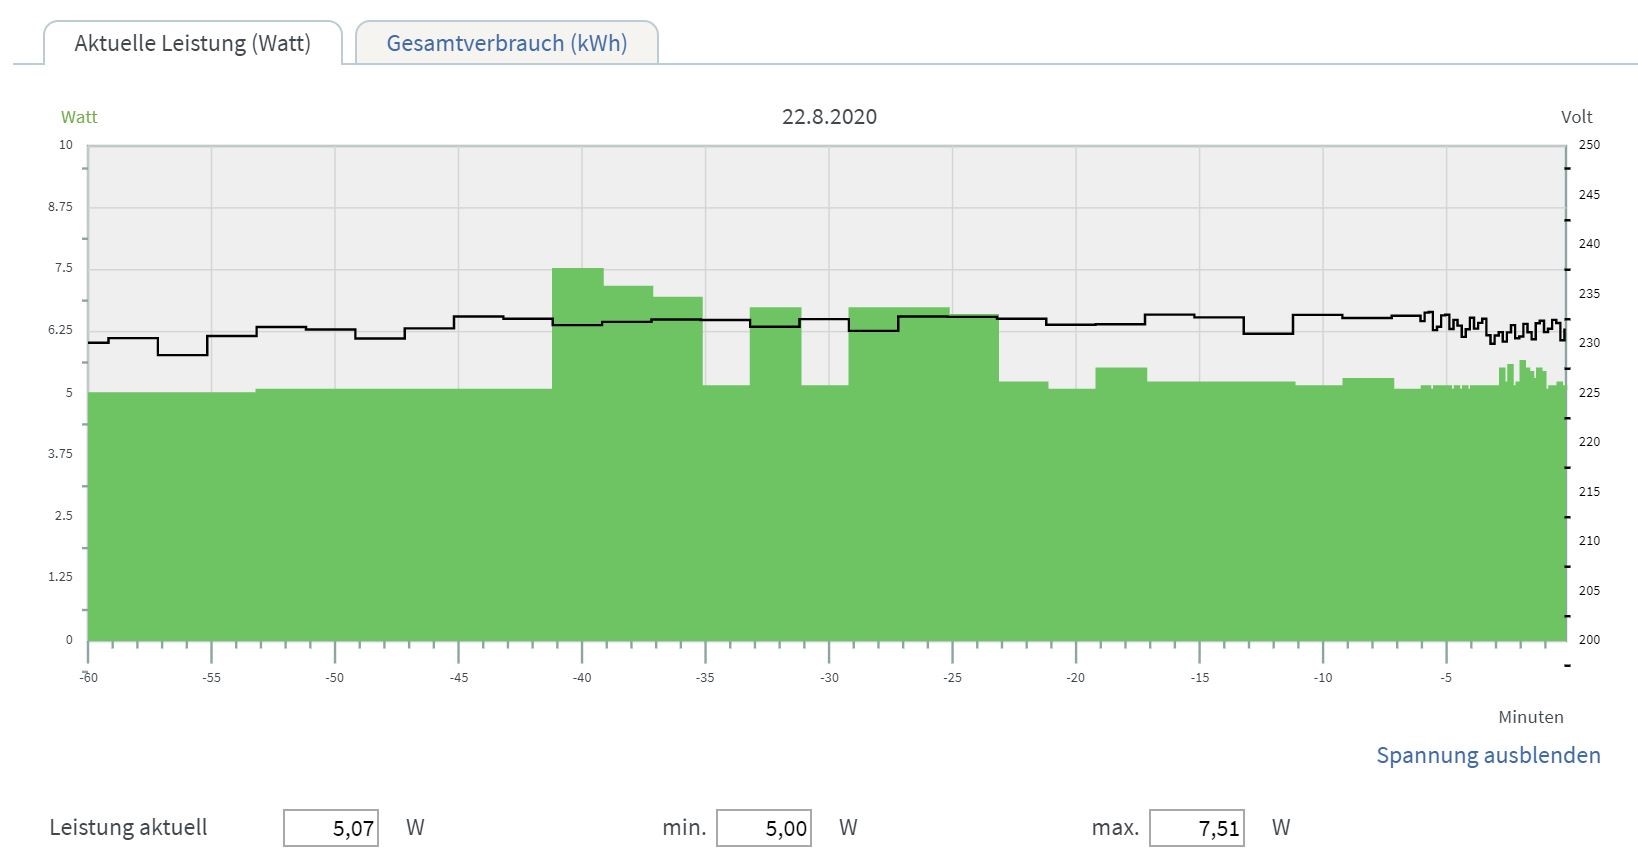Click the Minuten axis label
Screen dimensions: 1638x862
[1530, 717]
